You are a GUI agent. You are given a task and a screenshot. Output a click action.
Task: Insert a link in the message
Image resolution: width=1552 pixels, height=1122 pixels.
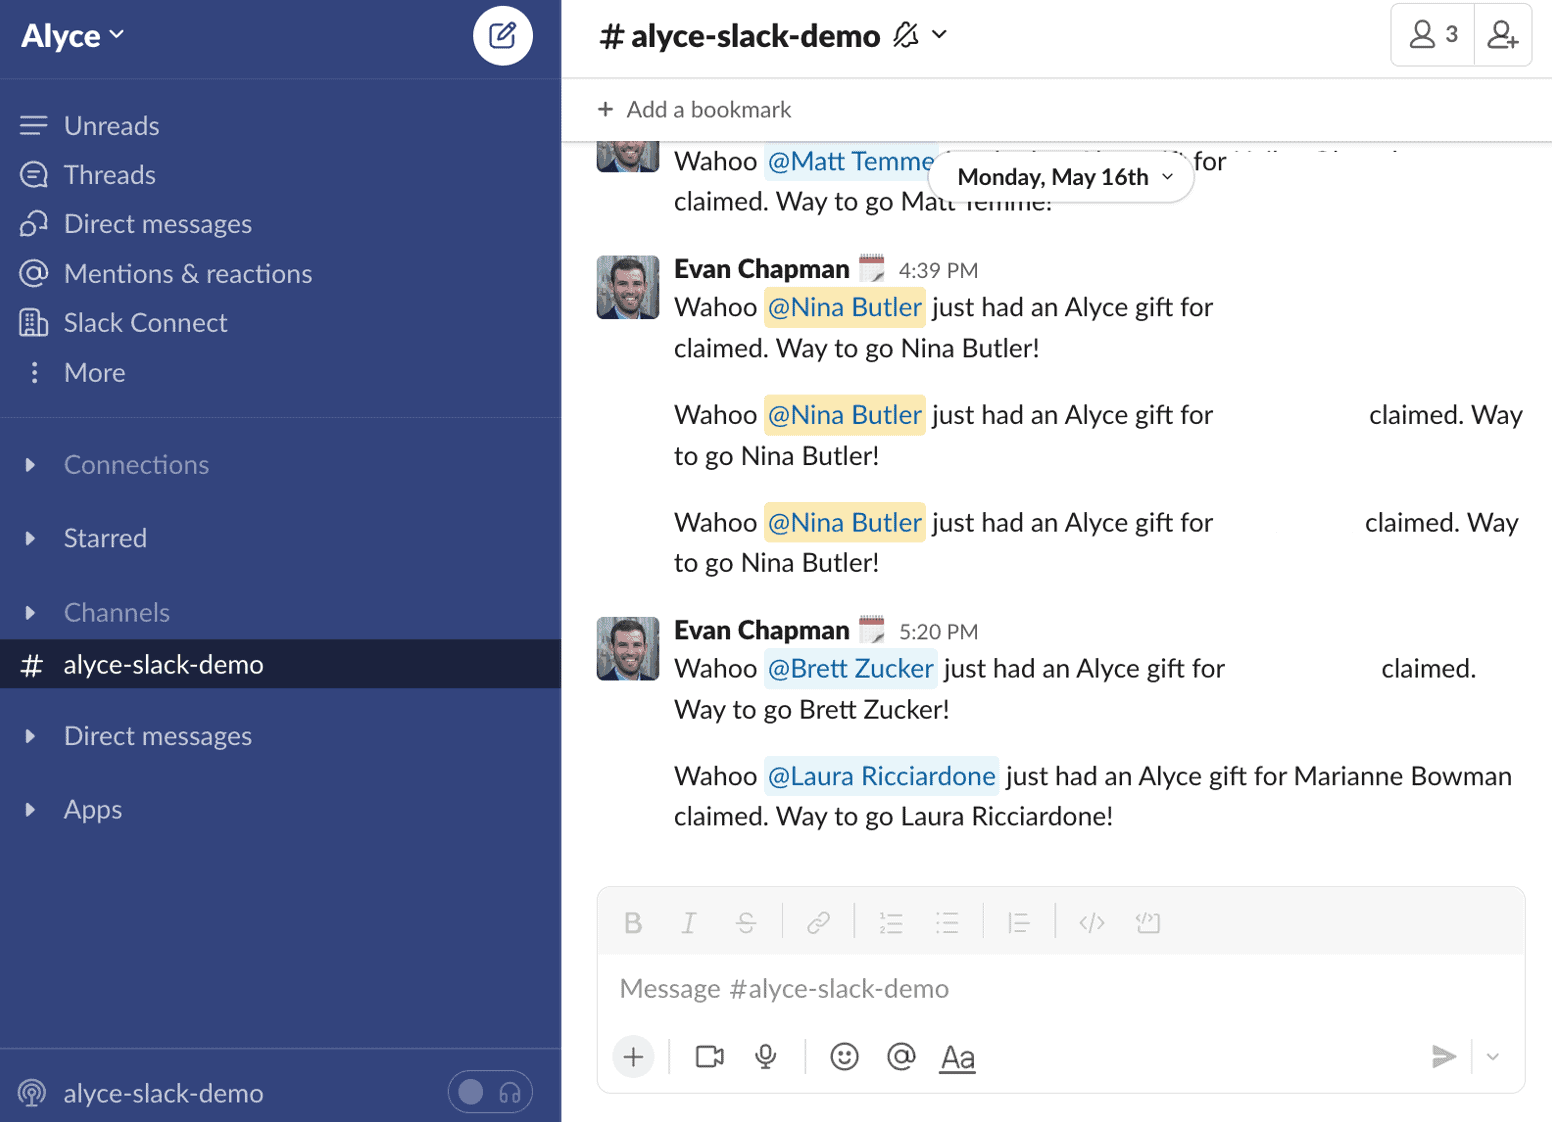(x=818, y=923)
